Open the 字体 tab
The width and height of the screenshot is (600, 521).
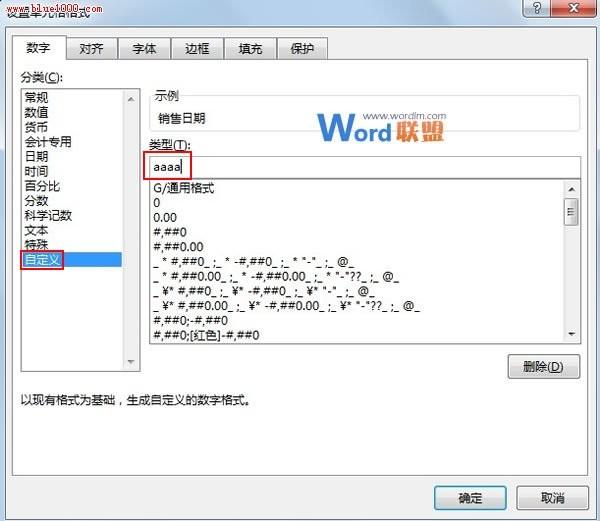click(144, 48)
